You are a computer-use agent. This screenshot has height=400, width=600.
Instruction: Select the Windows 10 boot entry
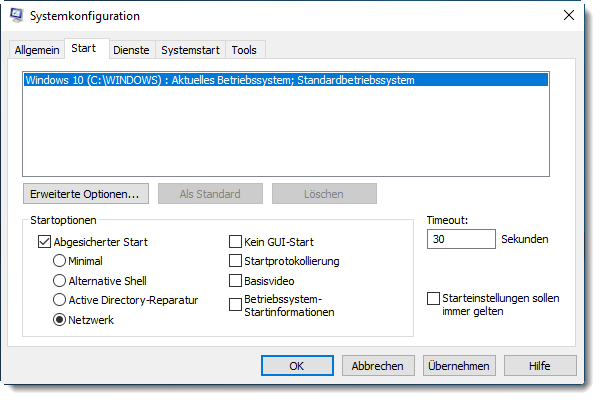(286, 80)
